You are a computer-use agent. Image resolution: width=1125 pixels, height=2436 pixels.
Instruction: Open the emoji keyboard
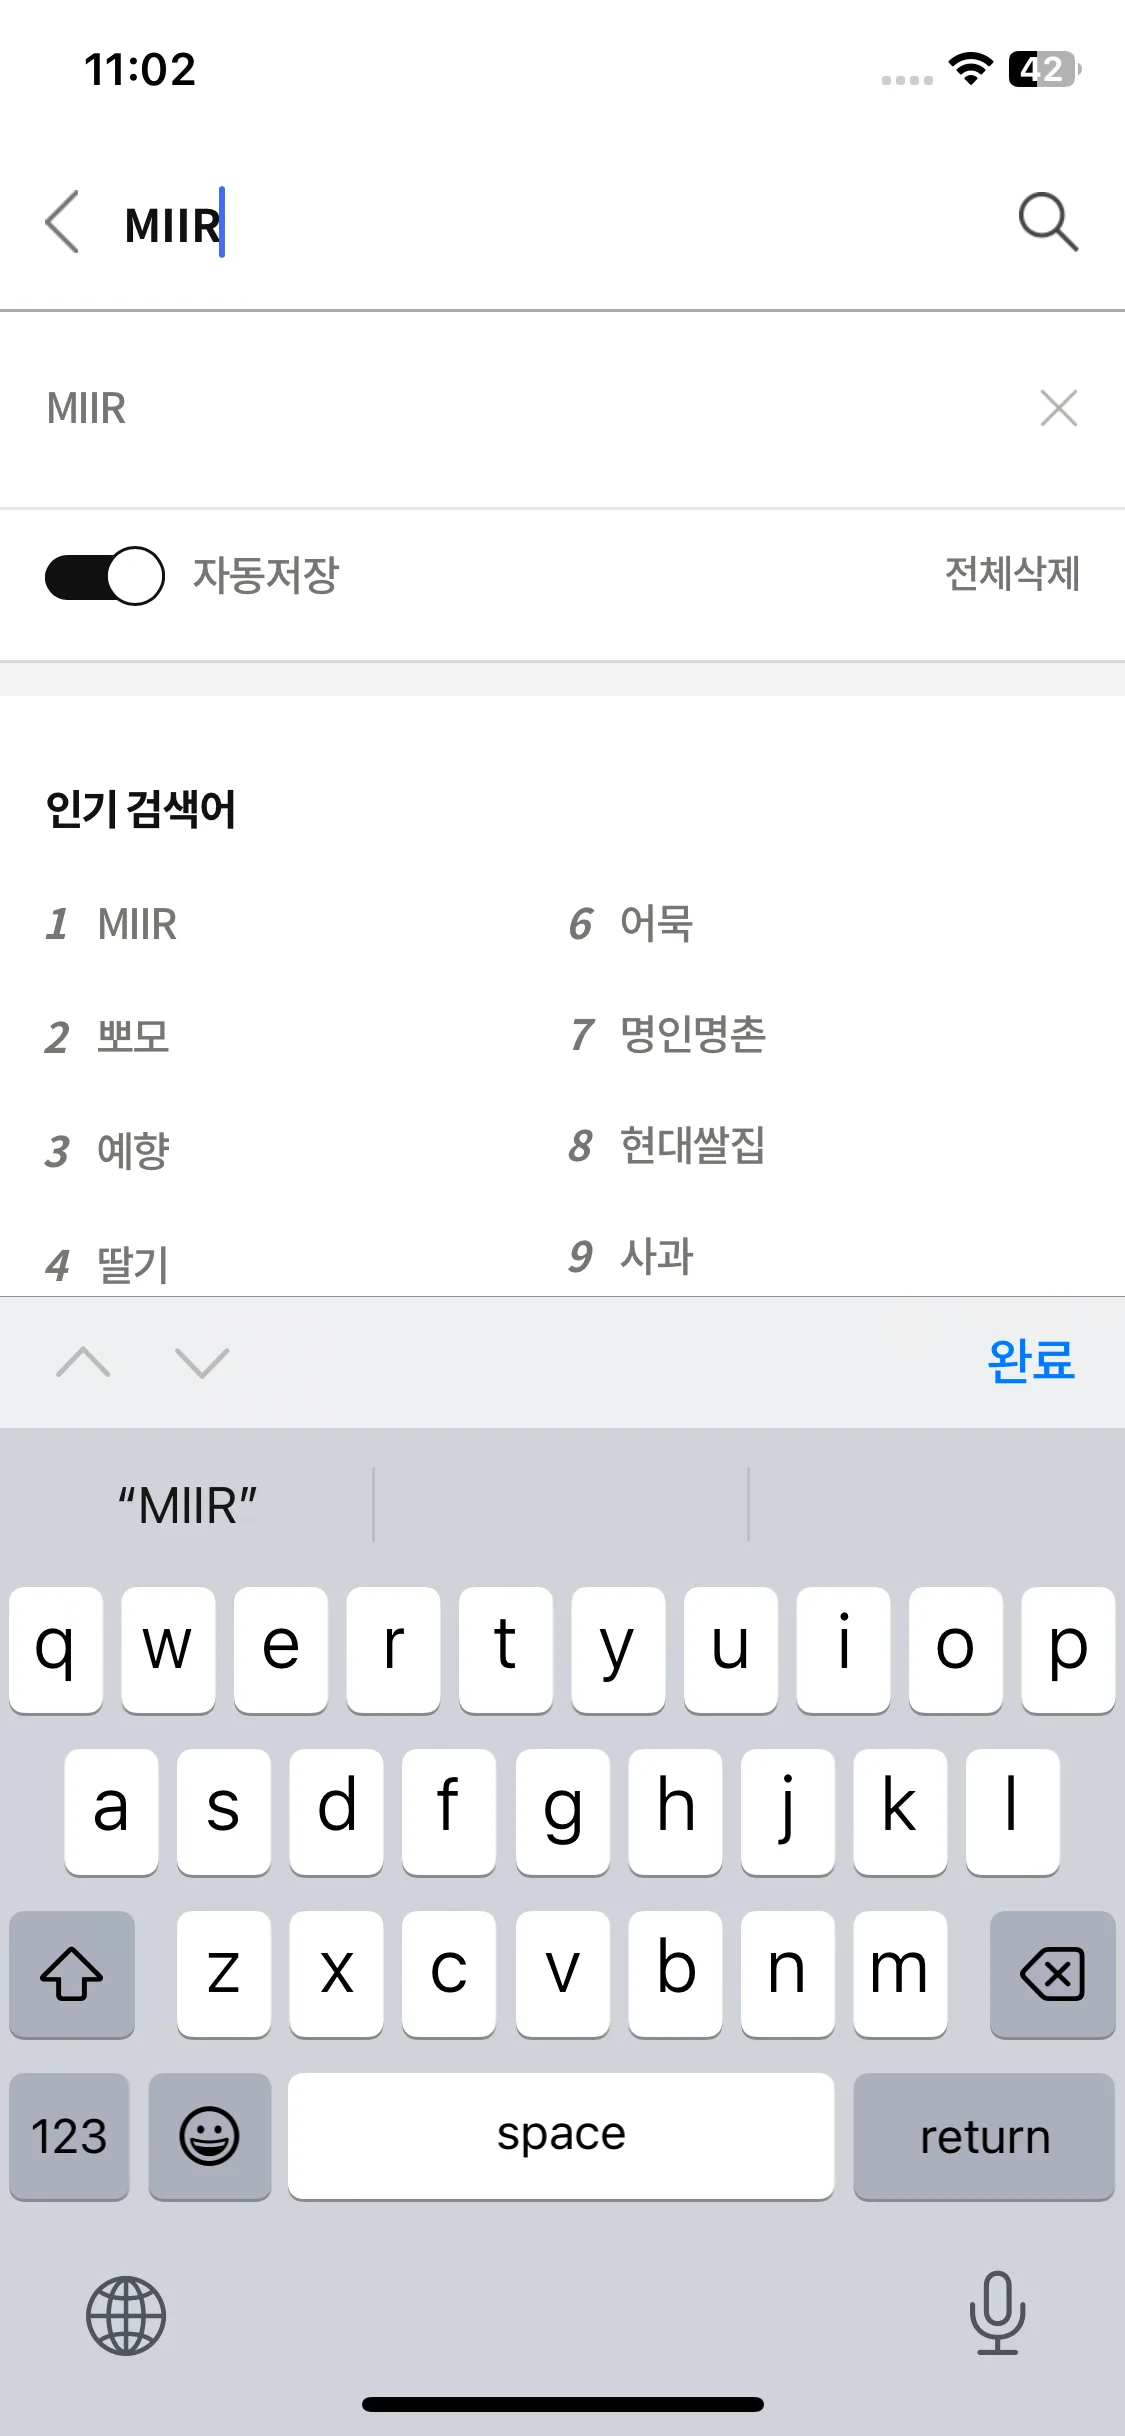[x=210, y=2136]
